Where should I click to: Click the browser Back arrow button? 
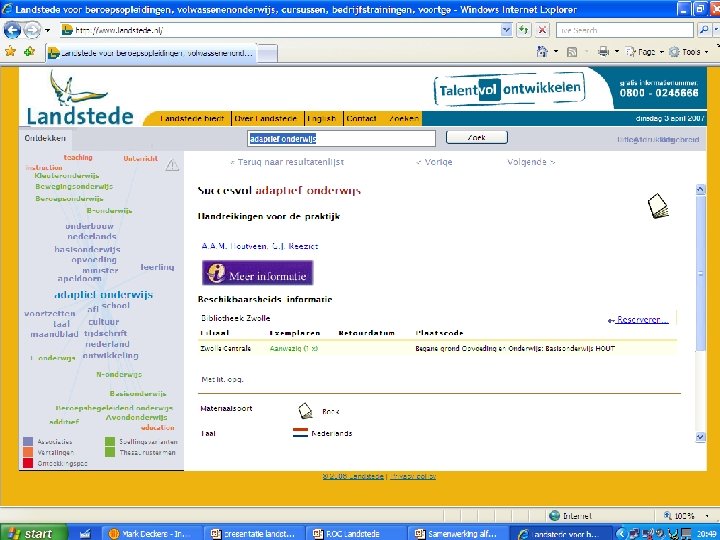point(12,30)
